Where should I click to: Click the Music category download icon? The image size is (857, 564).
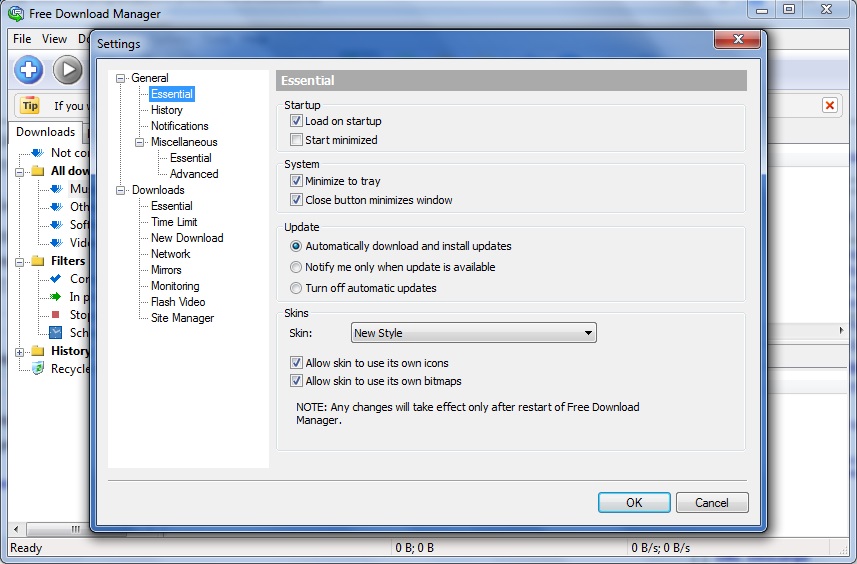click(56, 189)
